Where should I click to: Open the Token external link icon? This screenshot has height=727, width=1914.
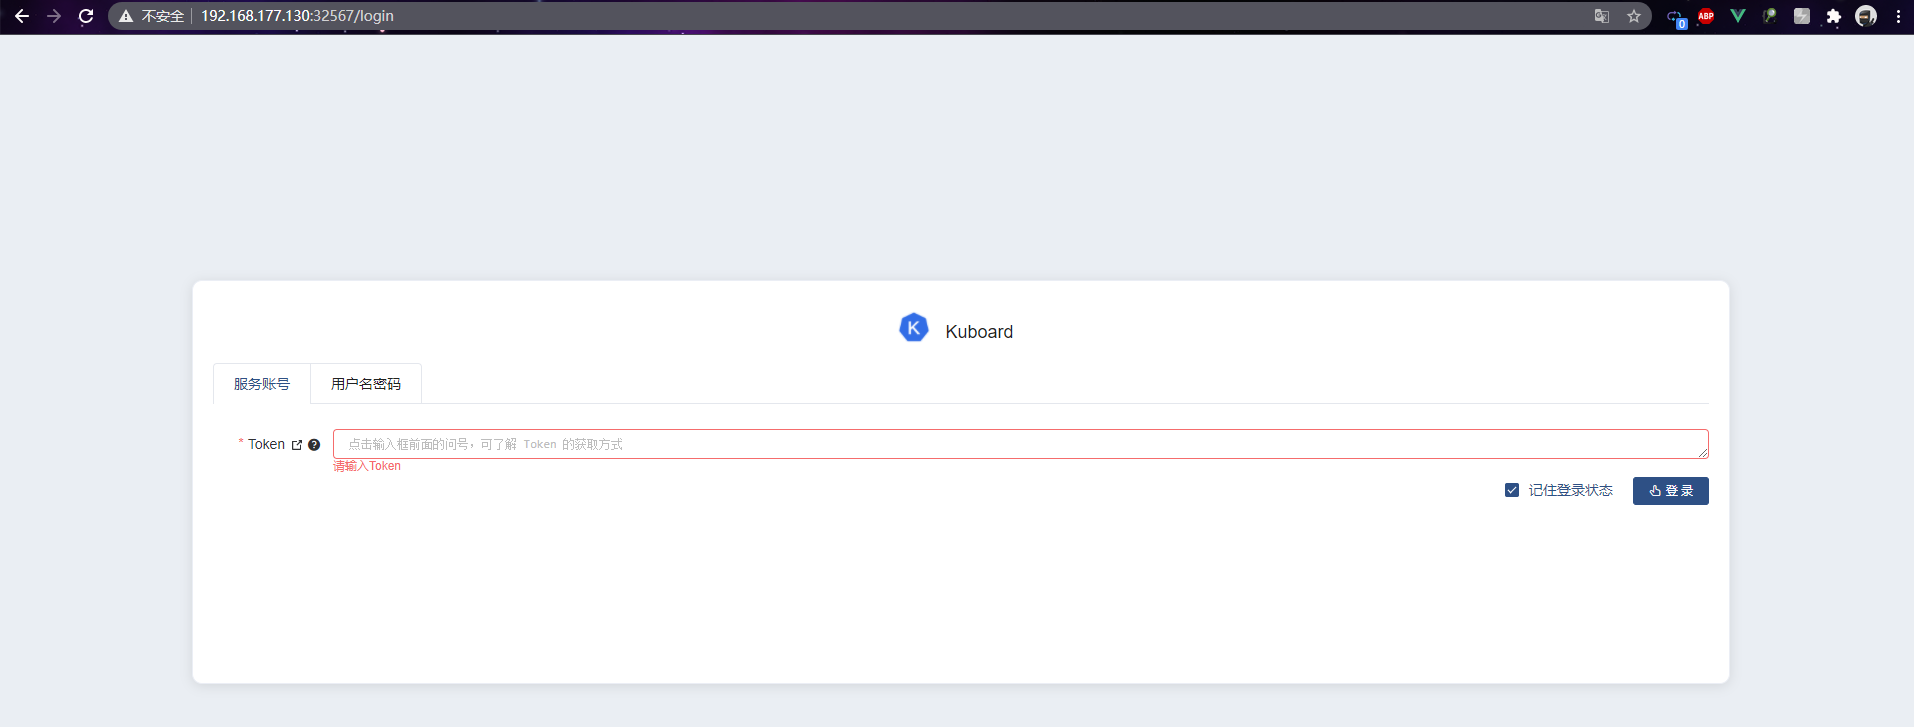pos(297,445)
